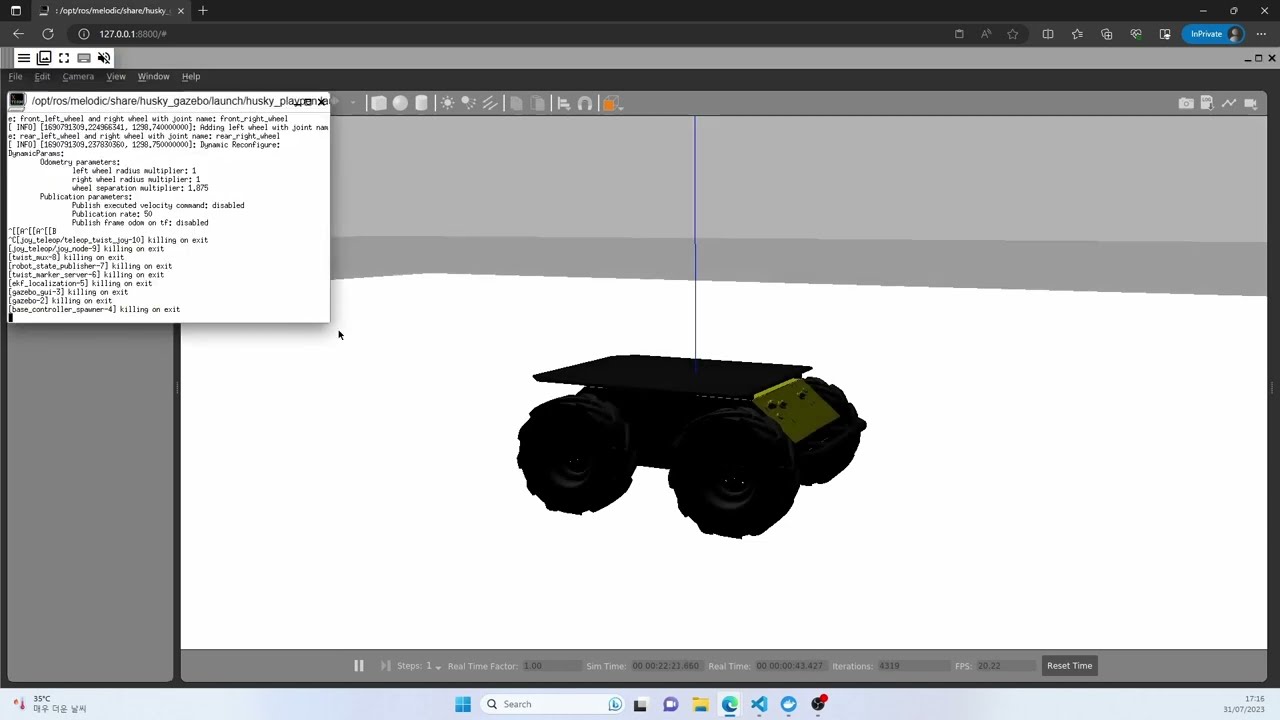The width and height of the screenshot is (1280, 720).
Task: Open Gazebo View menu
Action: point(116,76)
